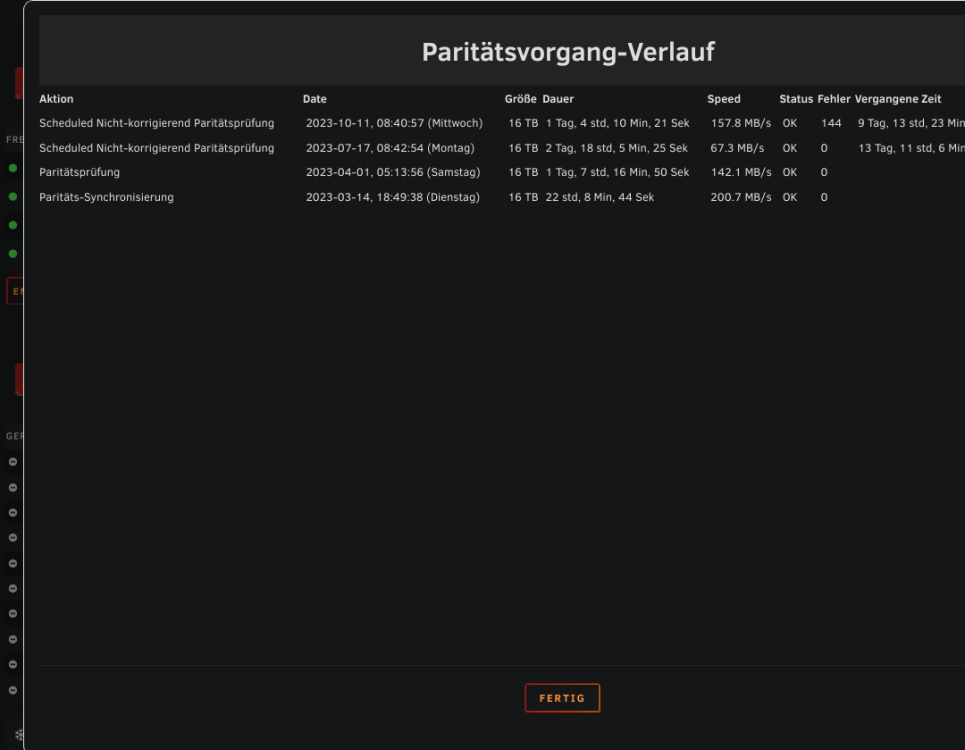This screenshot has width=965, height=750.
Task: Click the 142.1 MB/s speed value
Action: [x=740, y=172]
